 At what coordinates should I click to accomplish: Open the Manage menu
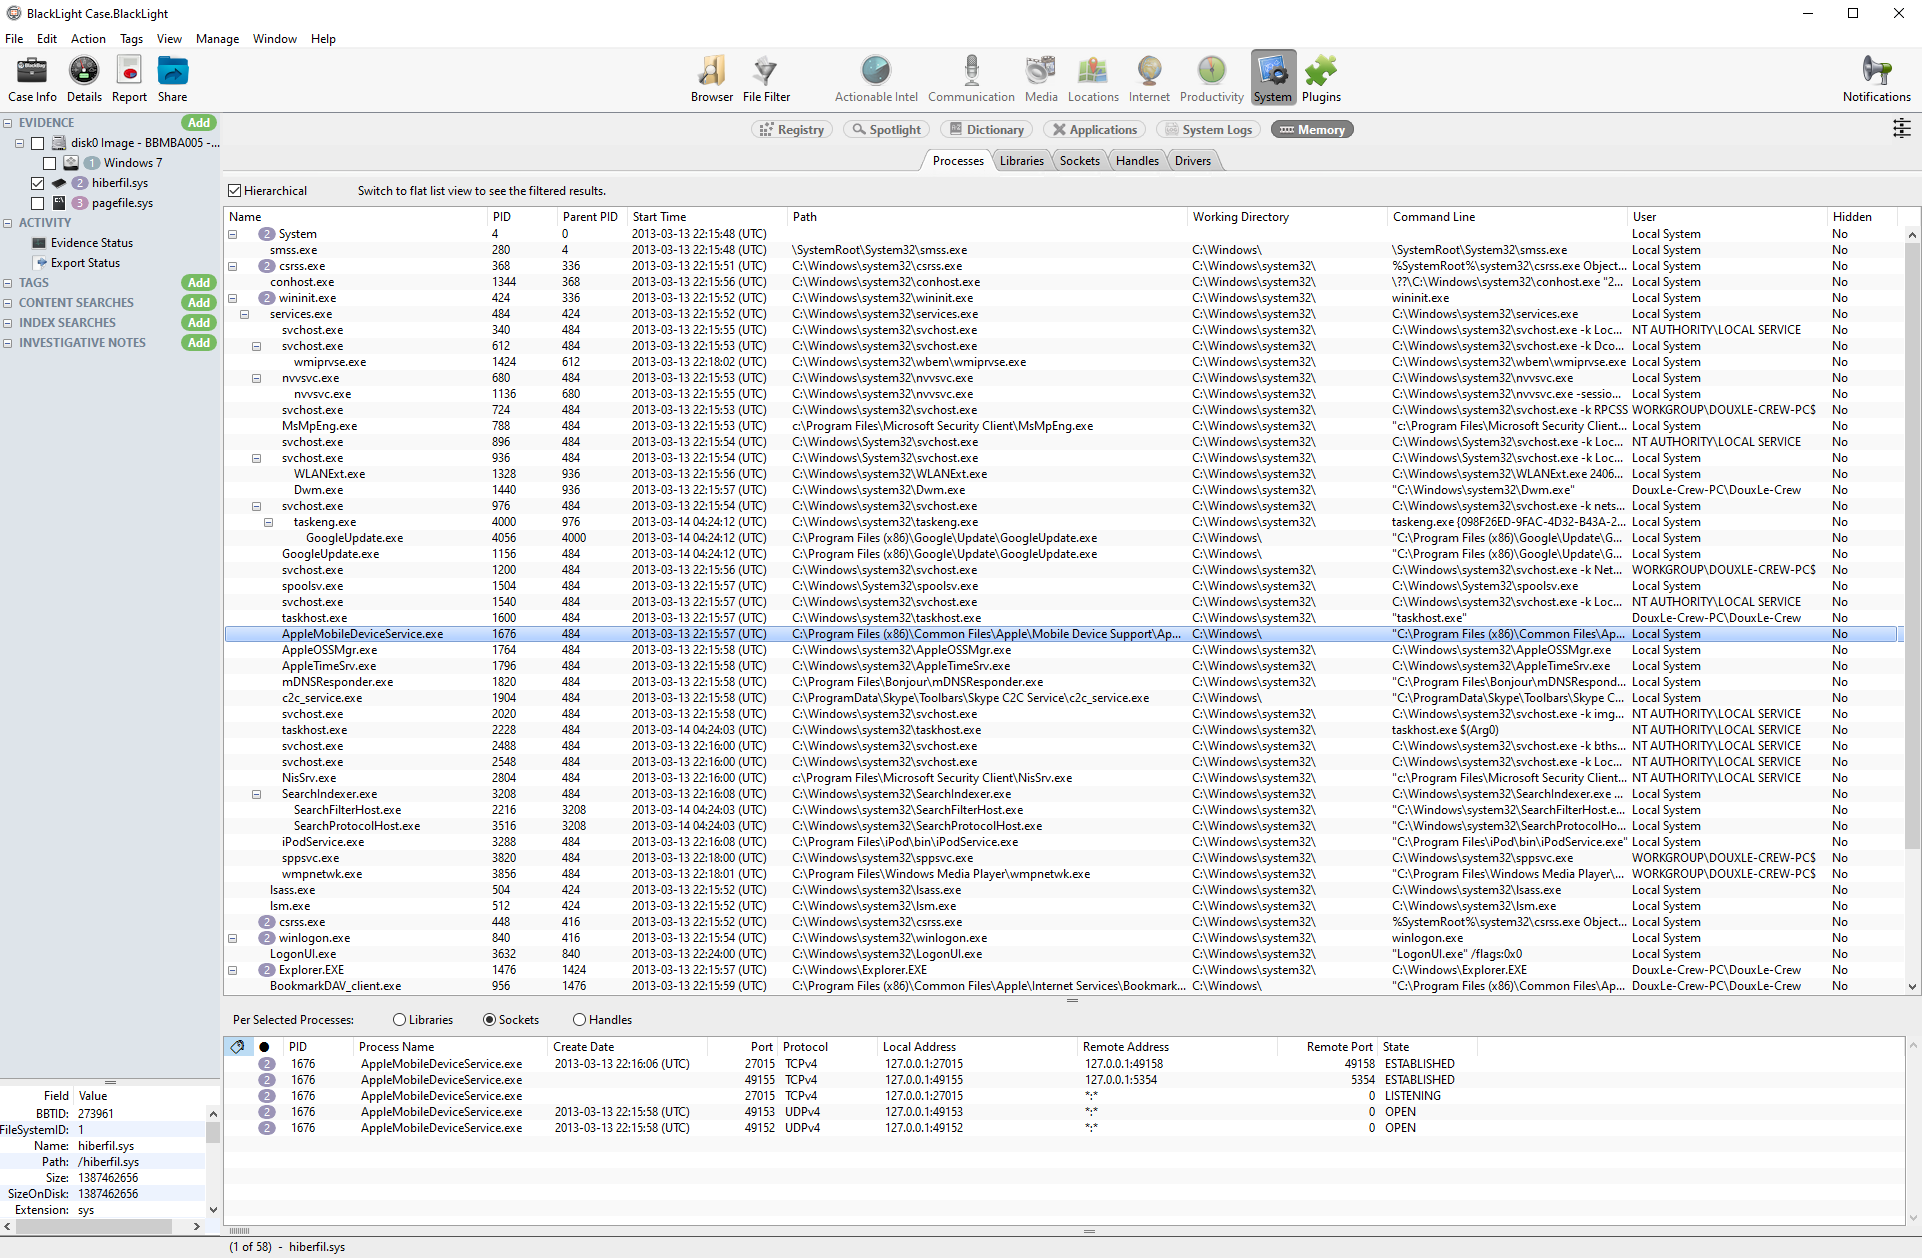pyautogui.click(x=217, y=39)
